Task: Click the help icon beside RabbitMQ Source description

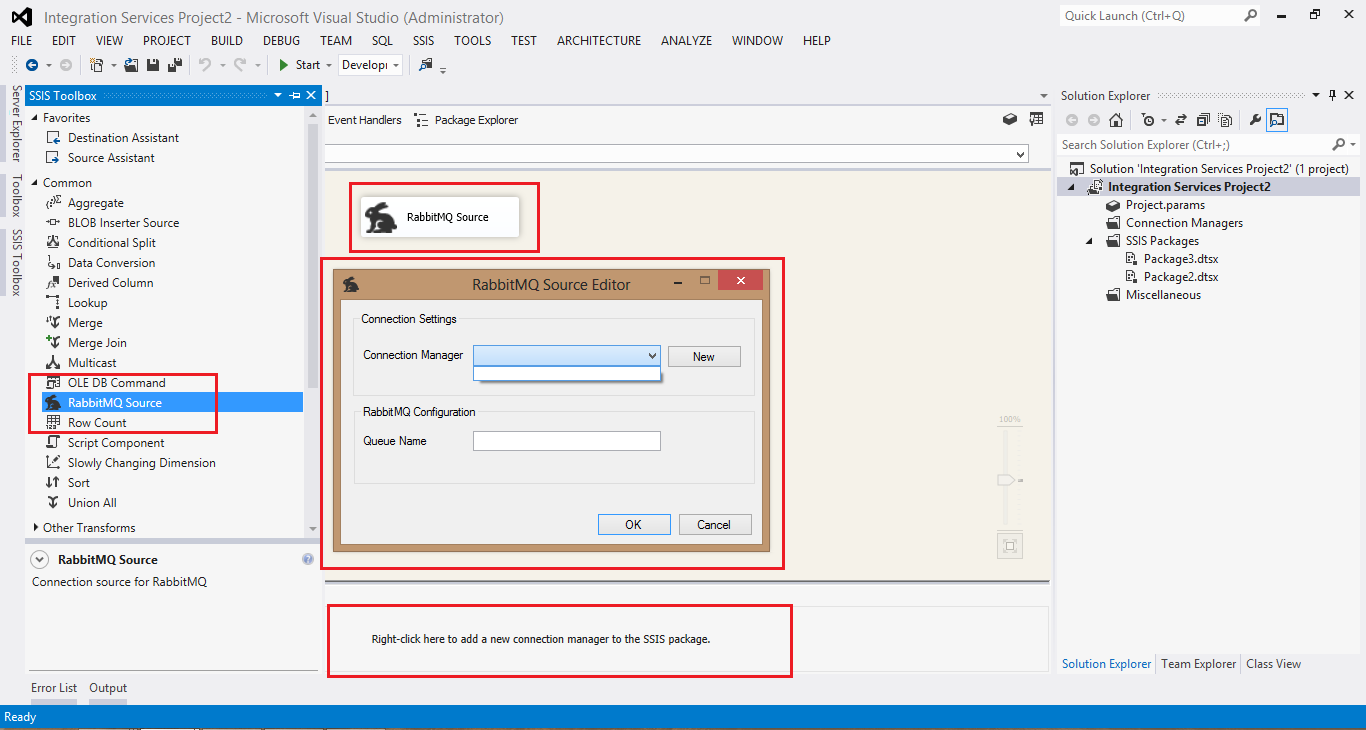Action: pos(308,559)
